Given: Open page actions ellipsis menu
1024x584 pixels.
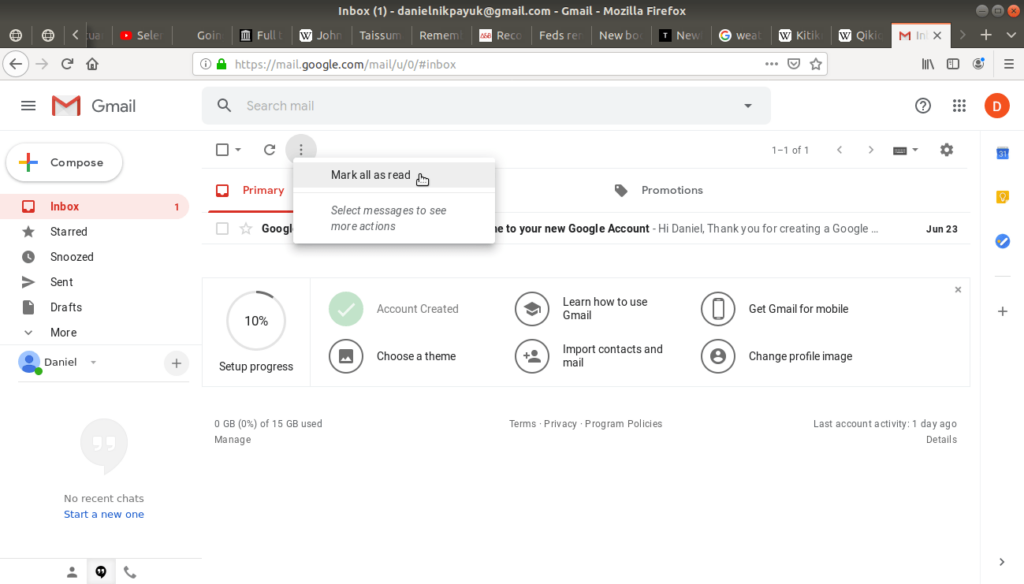Looking at the screenshot, I should 771,64.
